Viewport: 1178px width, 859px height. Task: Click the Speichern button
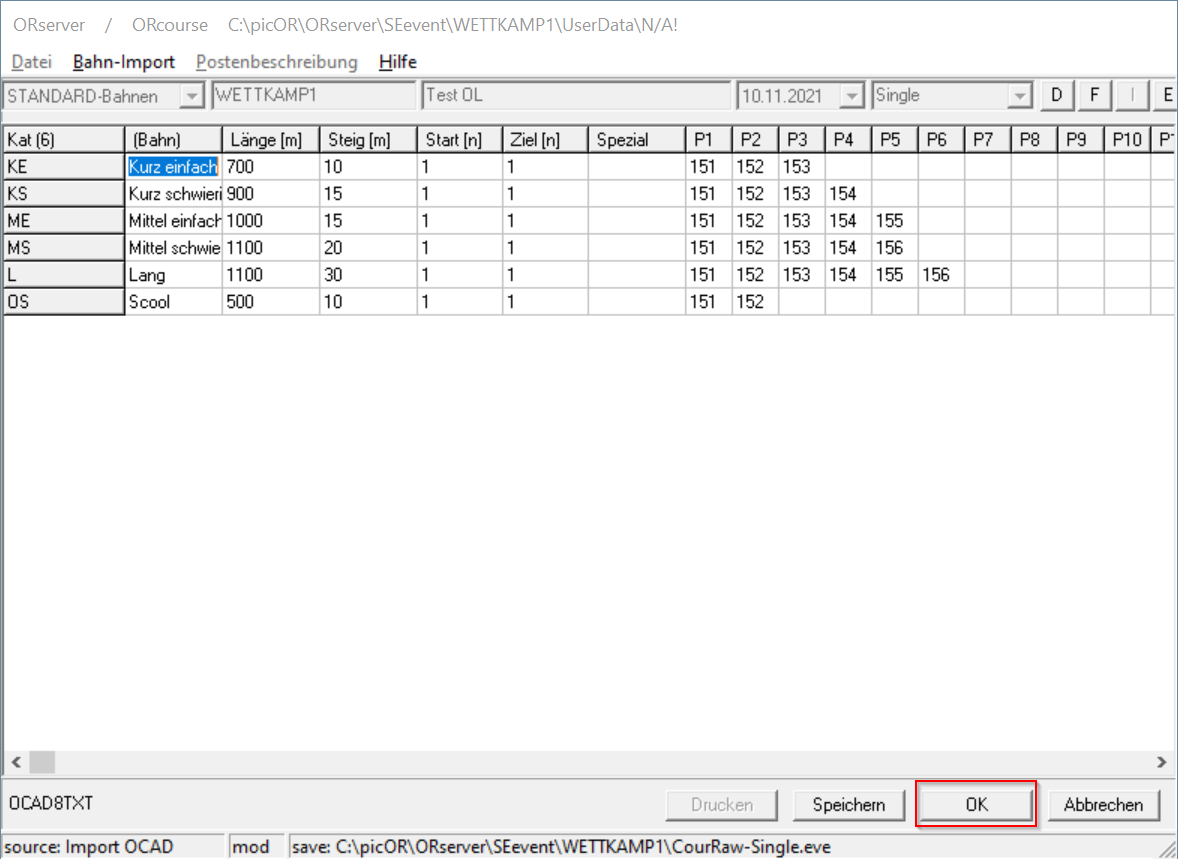pyautogui.click(x=848, y=805)
